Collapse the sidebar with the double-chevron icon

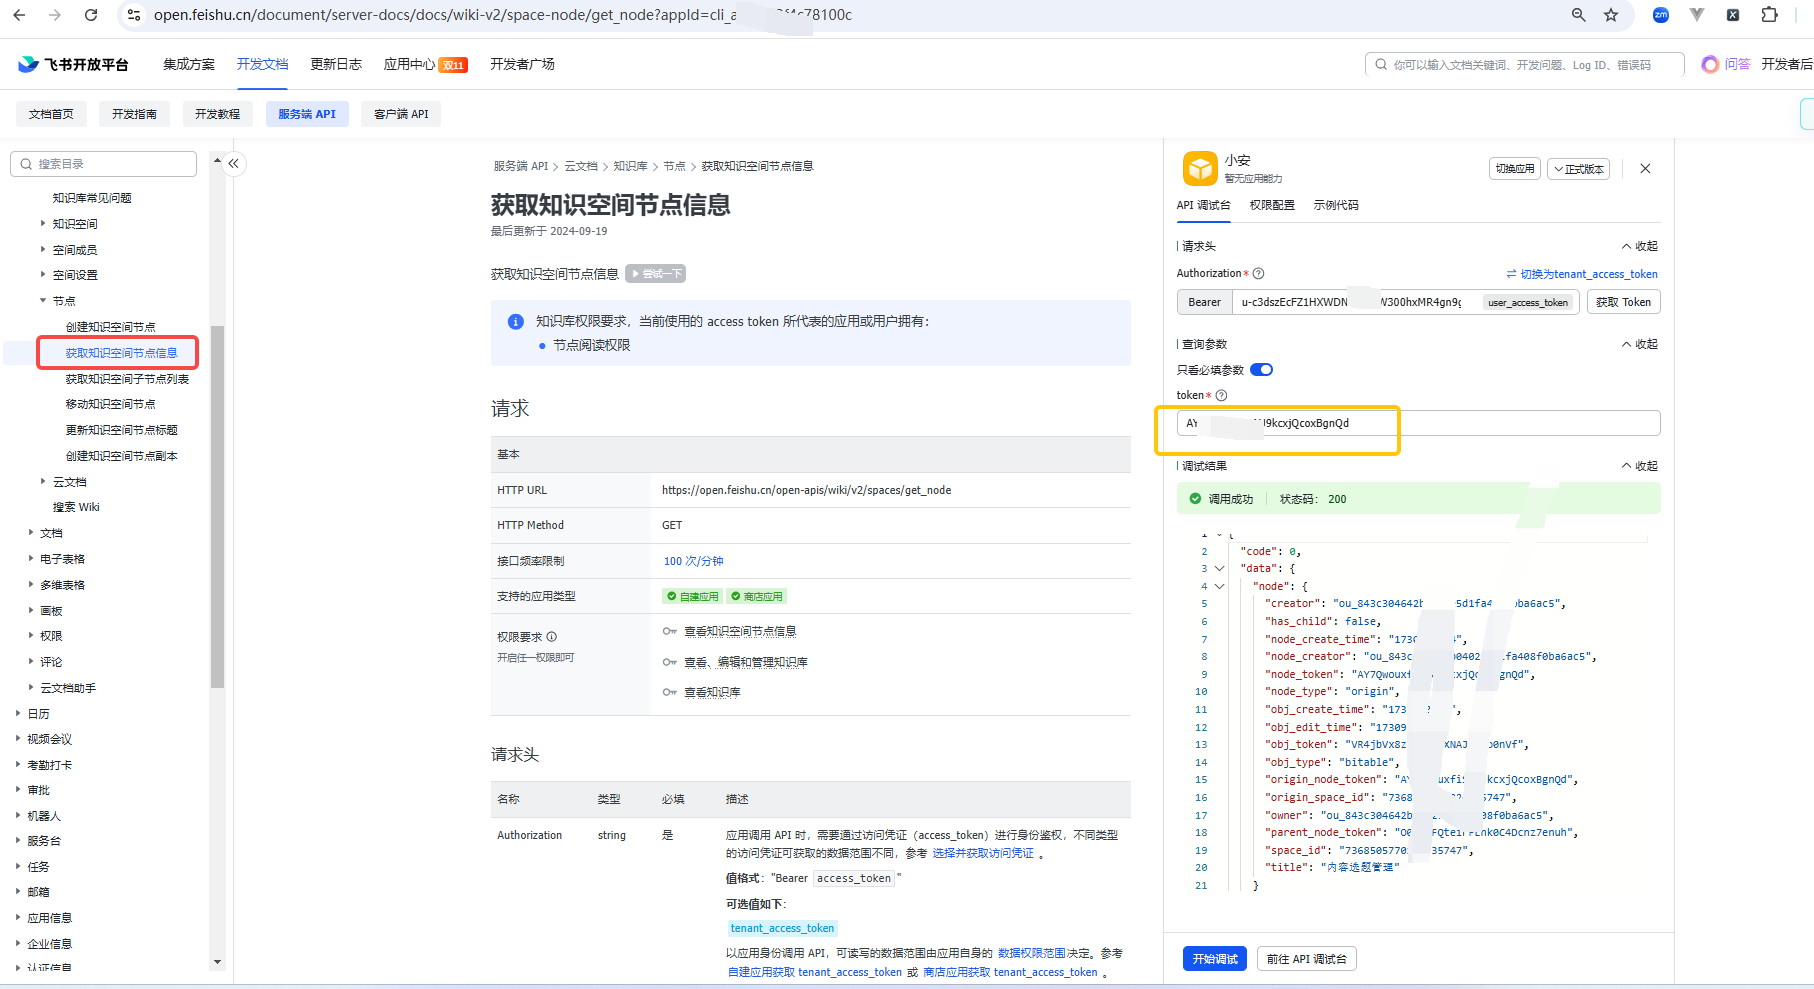click(x=234, y=163)
